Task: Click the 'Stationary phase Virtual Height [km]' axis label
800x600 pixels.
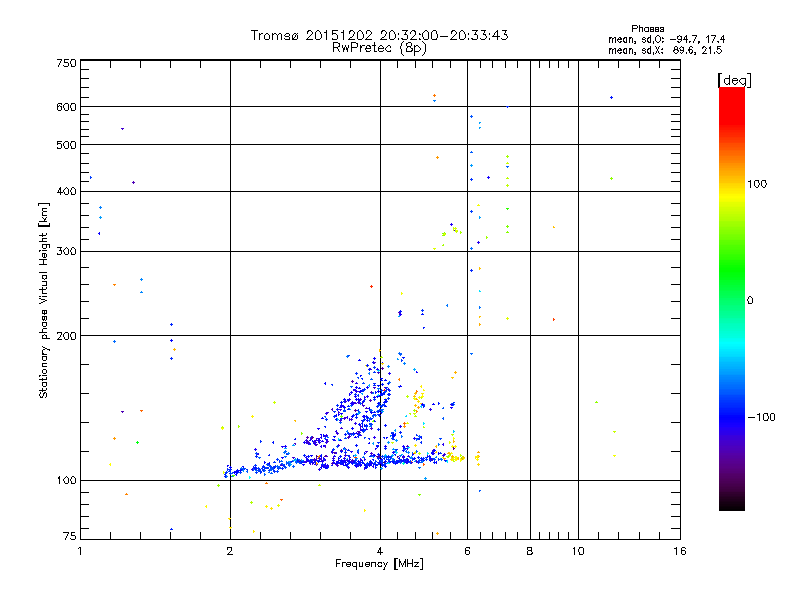Action: point(44,300)
